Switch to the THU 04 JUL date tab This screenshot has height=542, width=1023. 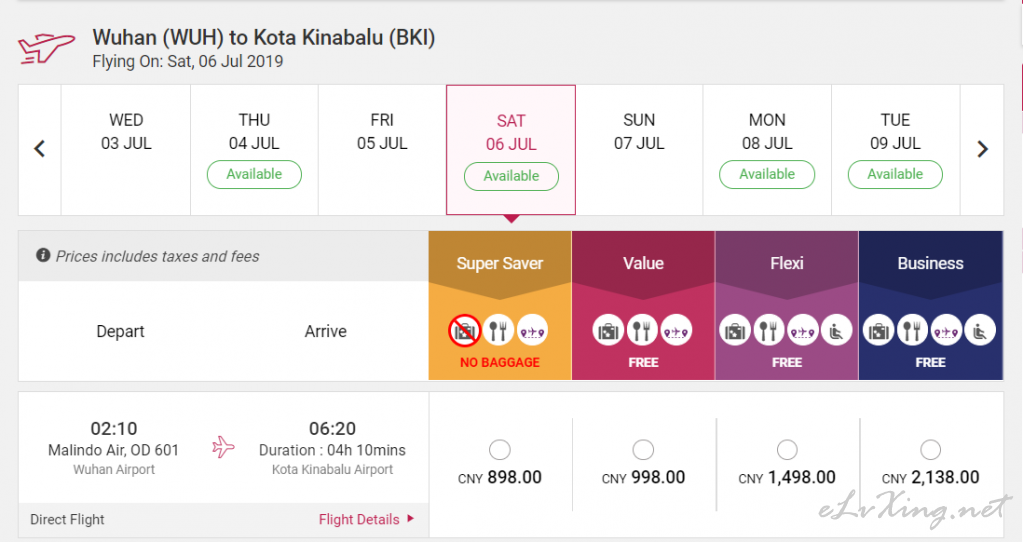[x=254, y=149]
